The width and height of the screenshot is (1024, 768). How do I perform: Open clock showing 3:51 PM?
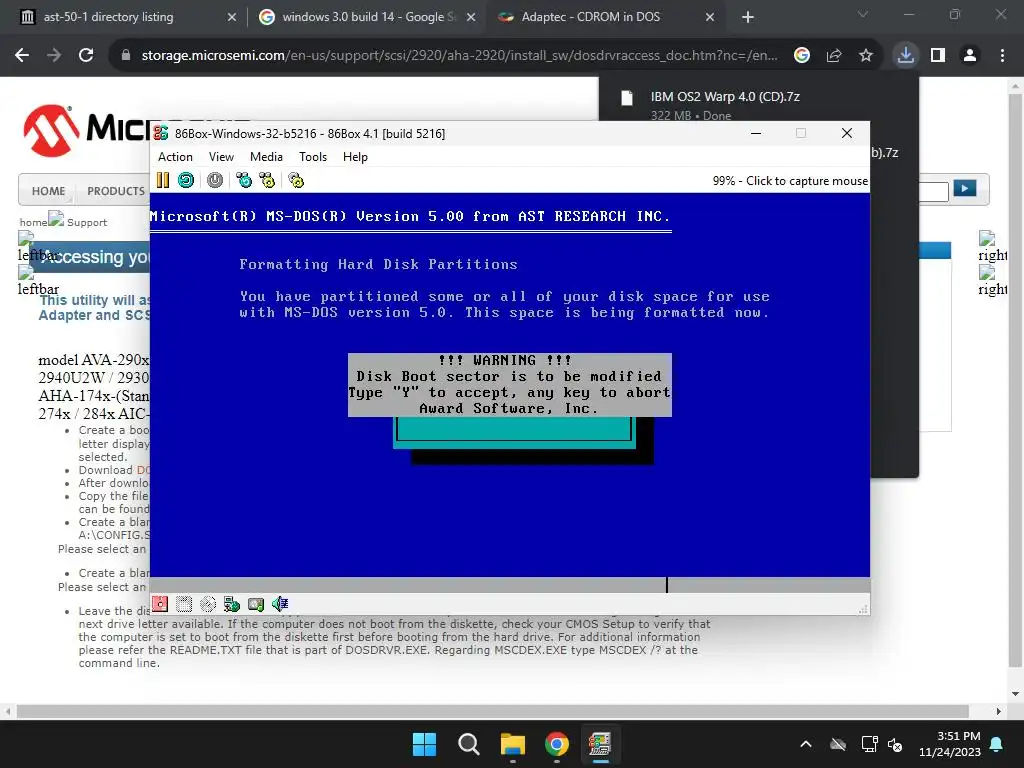tap(950, 744)
